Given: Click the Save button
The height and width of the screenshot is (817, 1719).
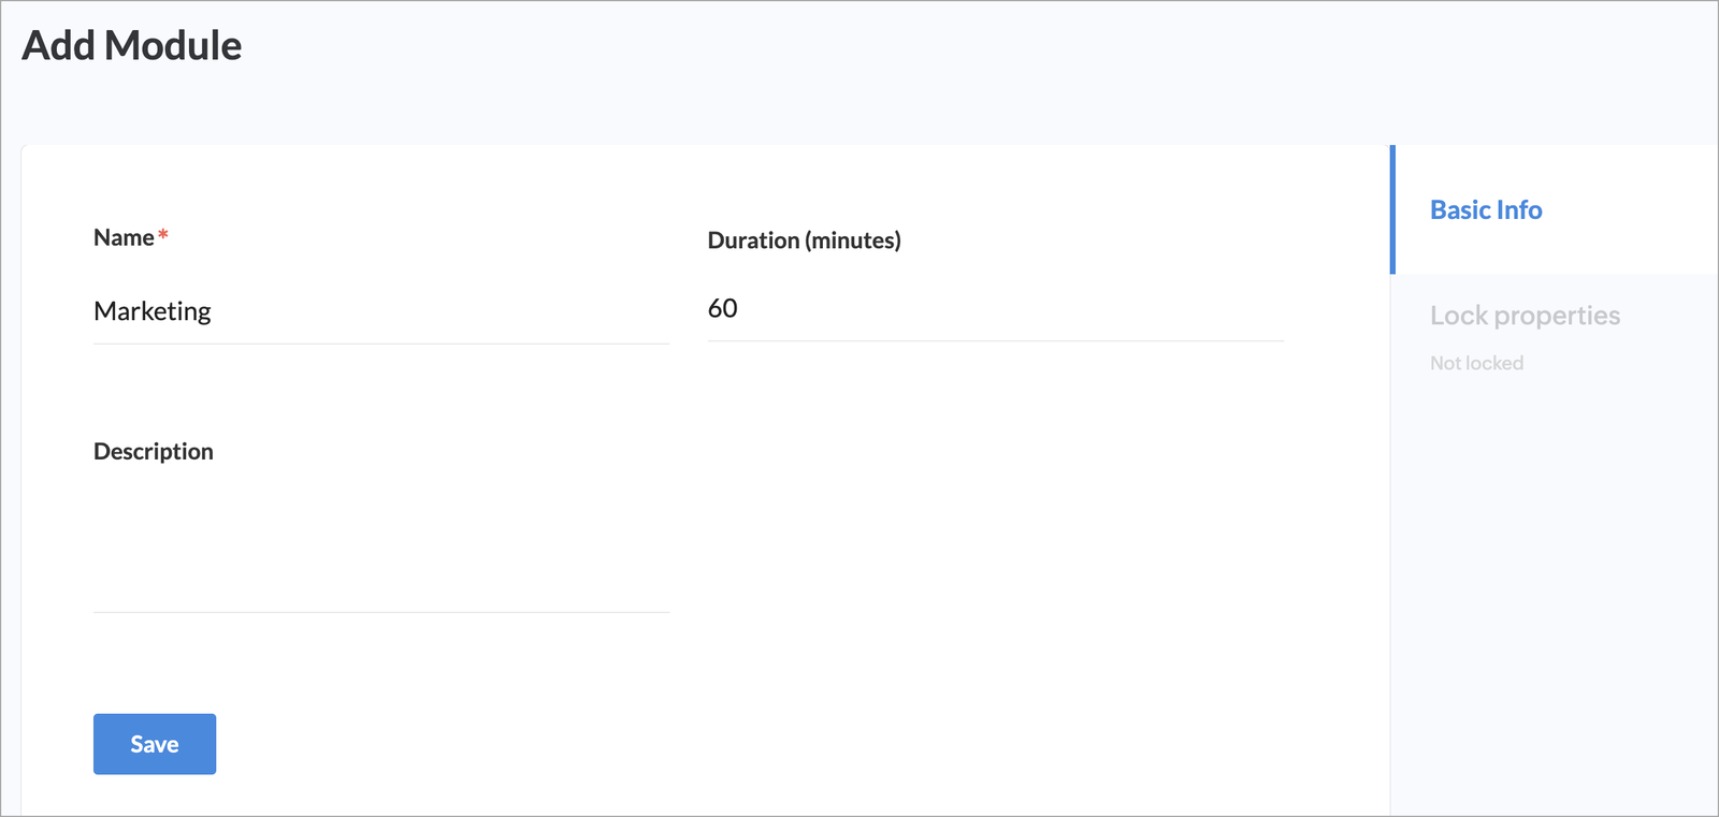Looking at the screenshot, I should click(x=154, y=744).
